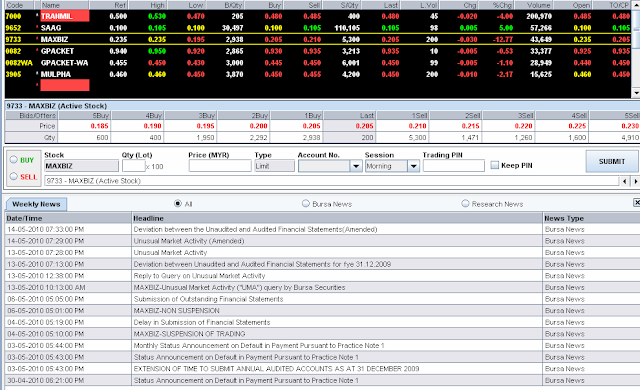Click the left arrow beside stock status bar

click(625, 181)
